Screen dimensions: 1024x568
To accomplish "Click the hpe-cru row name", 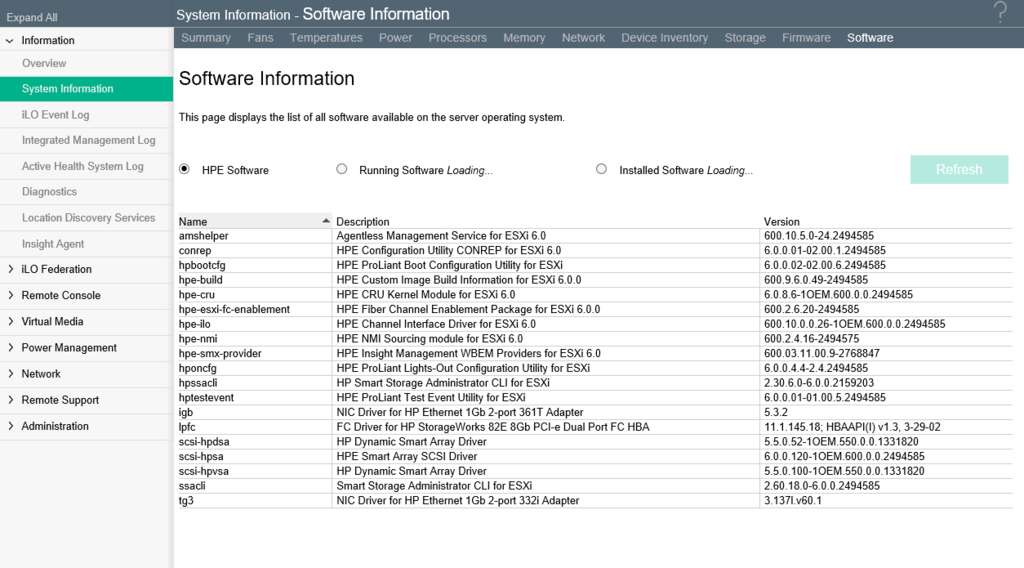I will coord(197,294).
